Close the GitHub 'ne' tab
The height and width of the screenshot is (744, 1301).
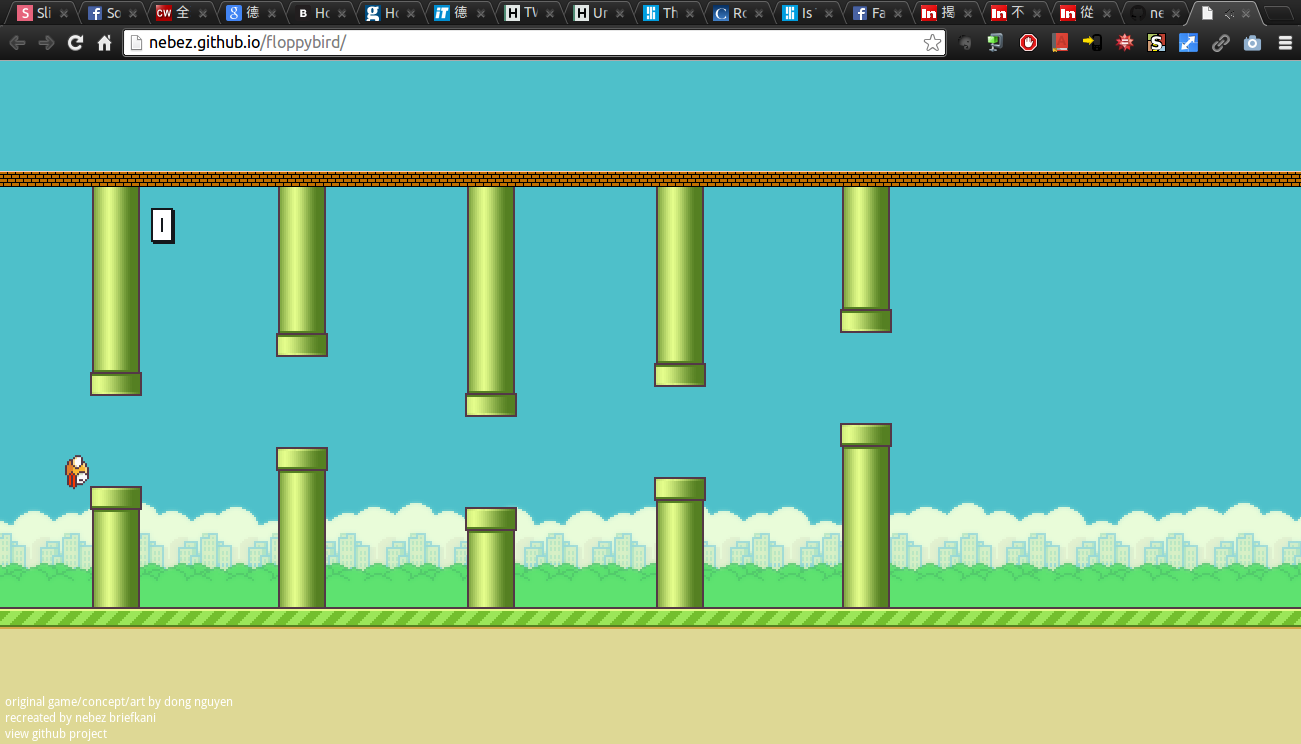[x=1178, y=14]
